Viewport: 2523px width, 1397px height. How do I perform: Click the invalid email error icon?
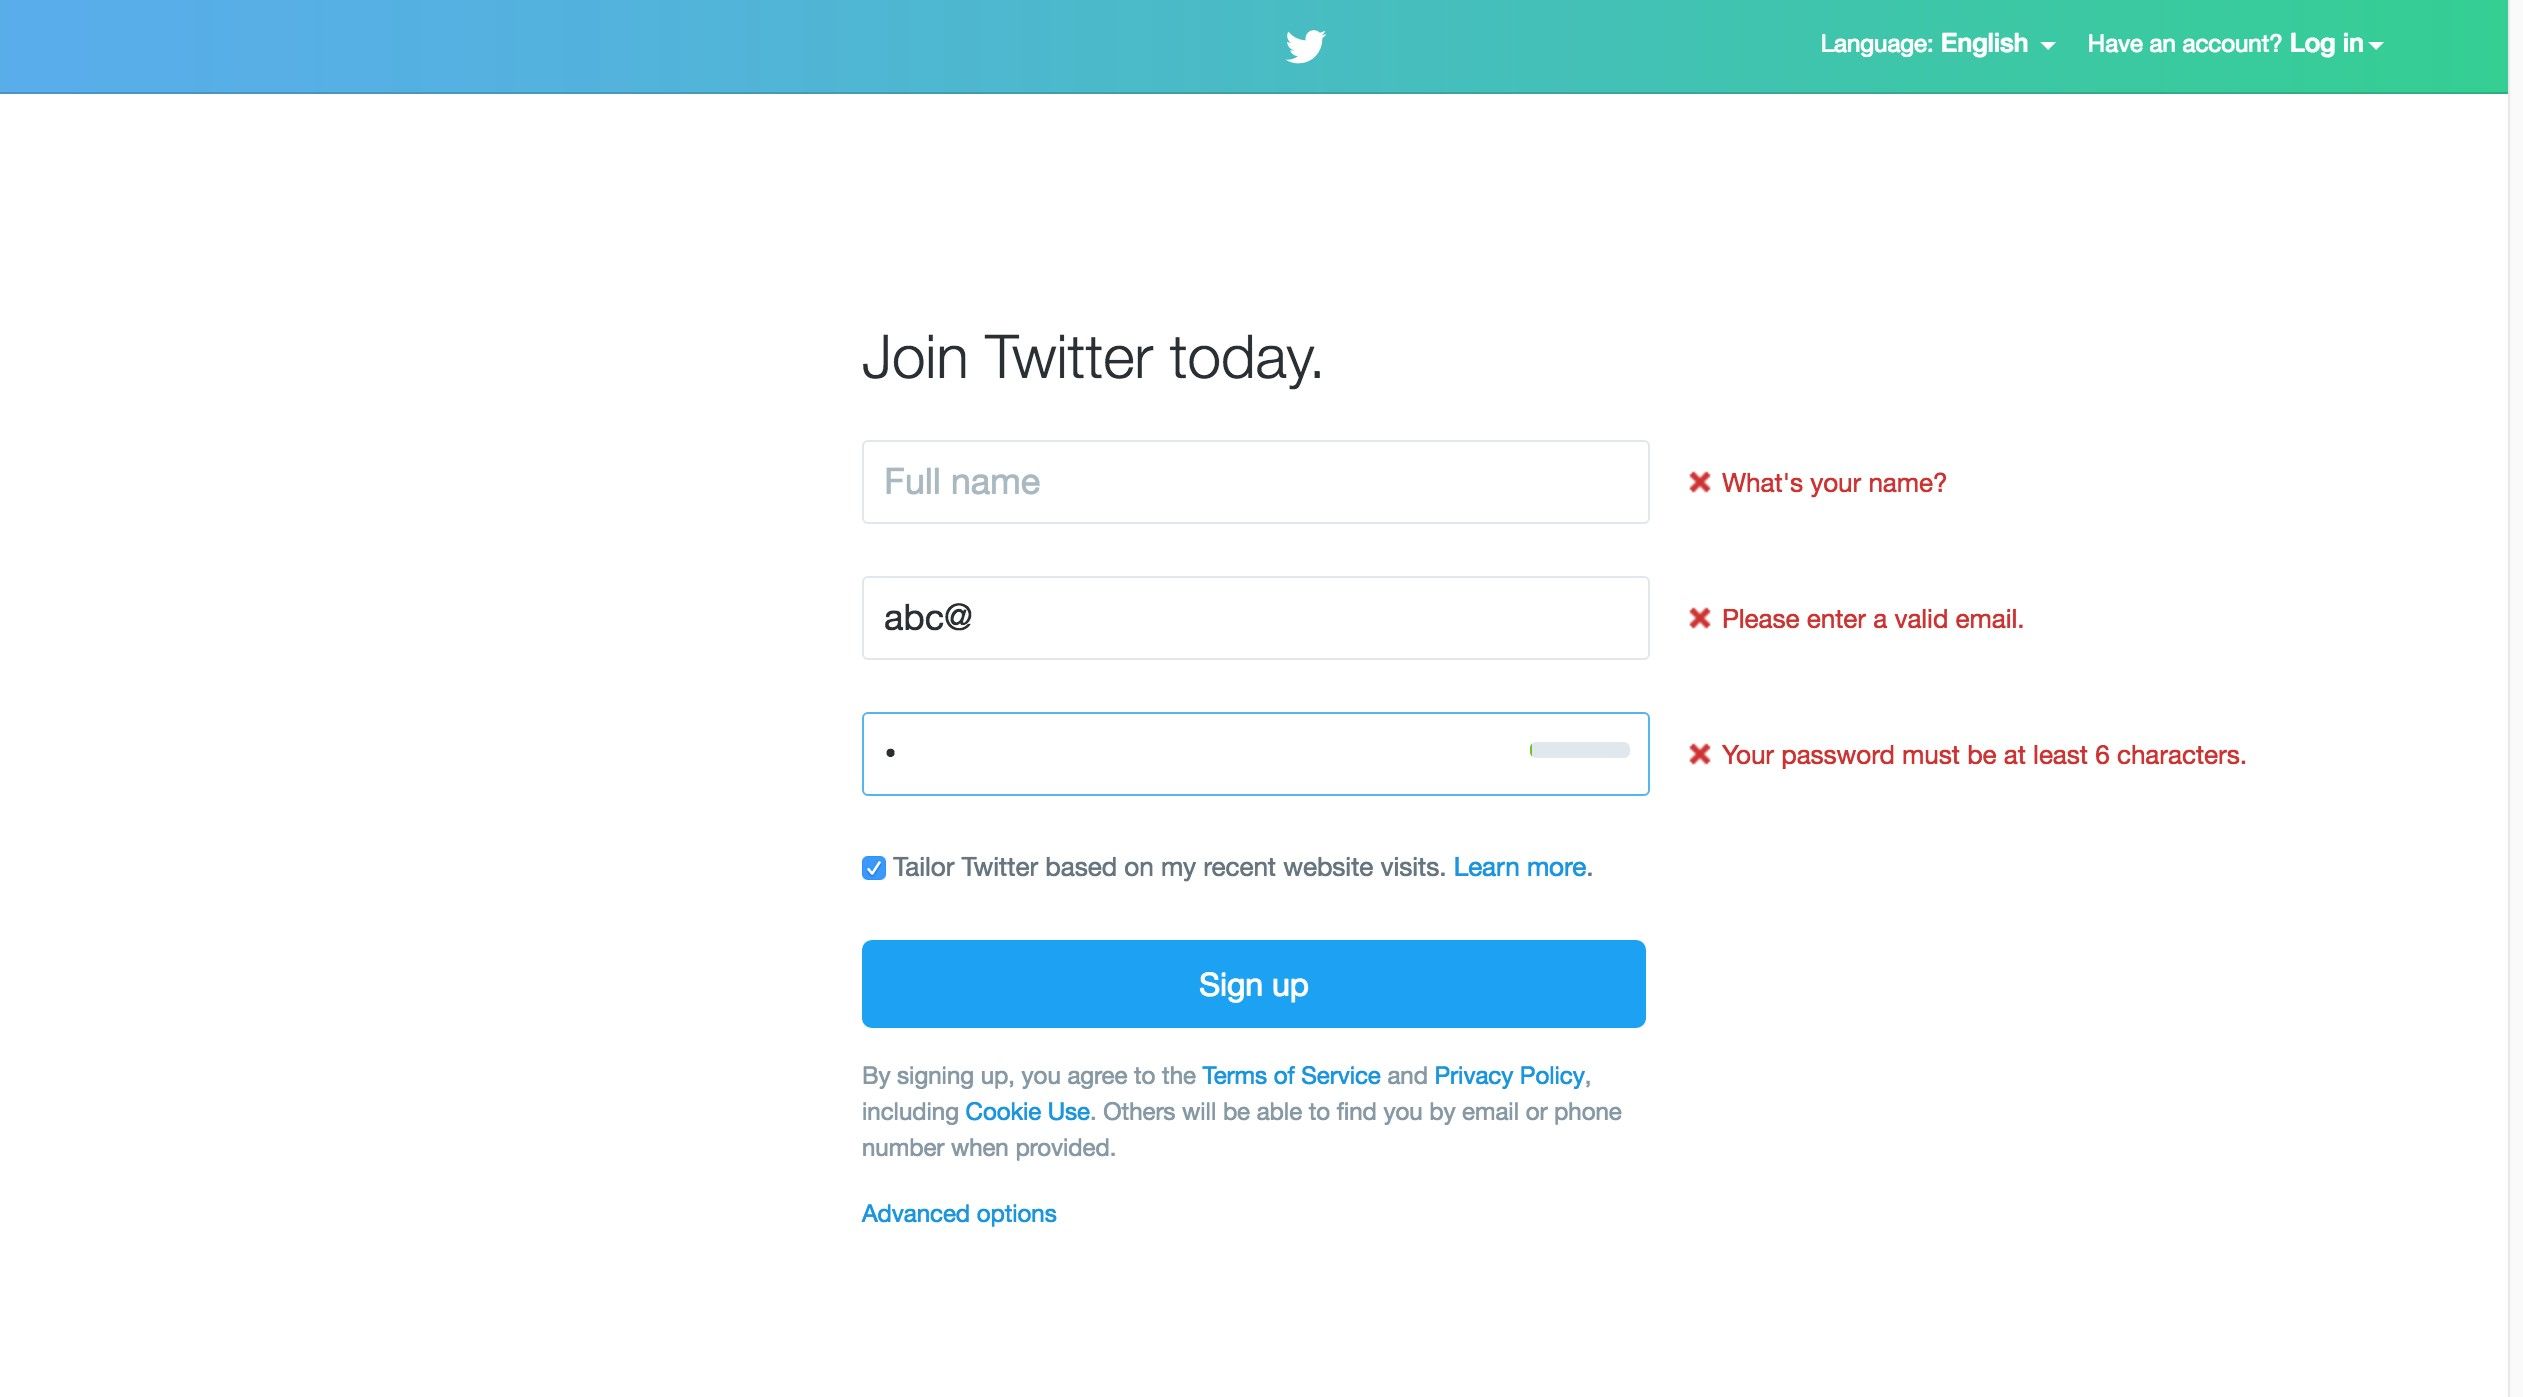[x=1699, y=616]
